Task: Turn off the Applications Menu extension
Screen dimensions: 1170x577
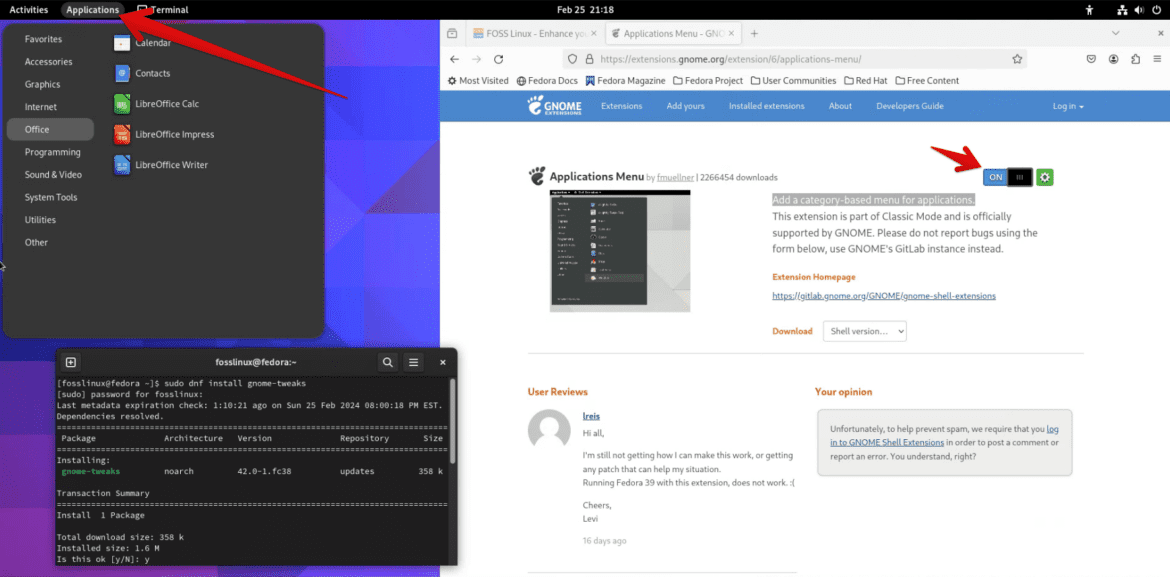Action: coord(995,176)
